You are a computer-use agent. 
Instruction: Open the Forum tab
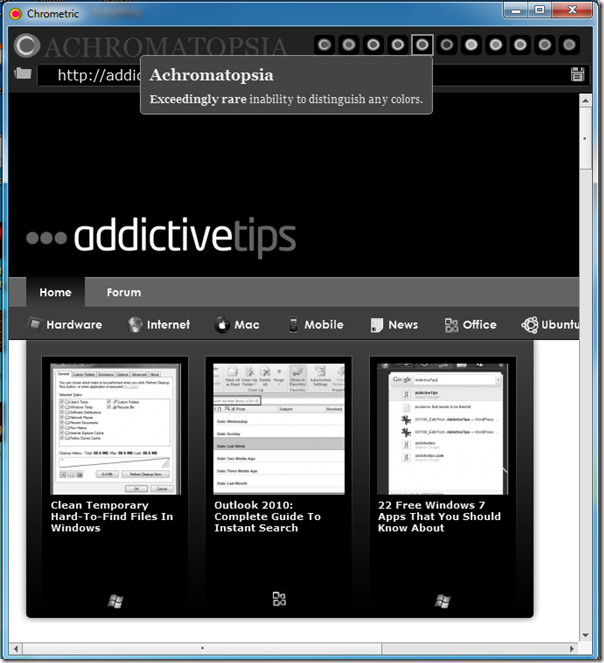(124, 292)
